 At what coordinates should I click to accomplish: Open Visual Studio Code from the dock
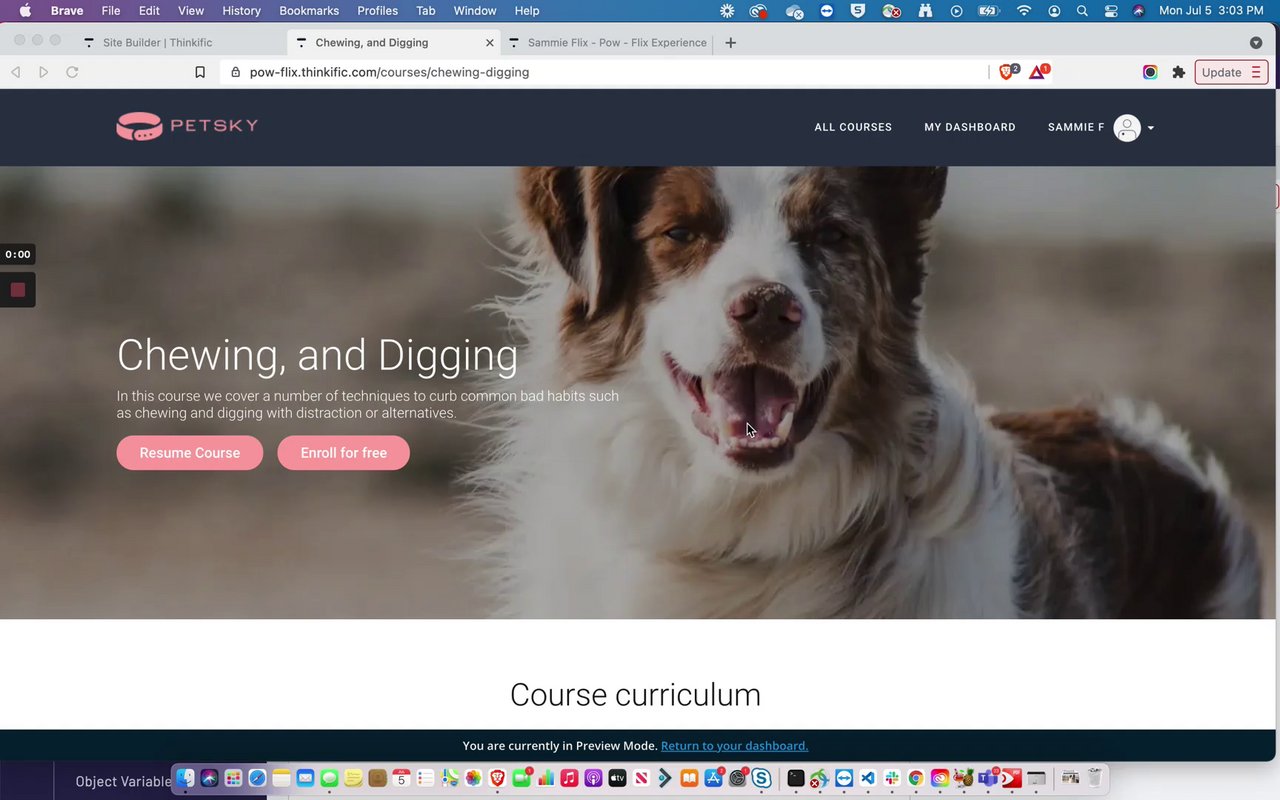868,778
